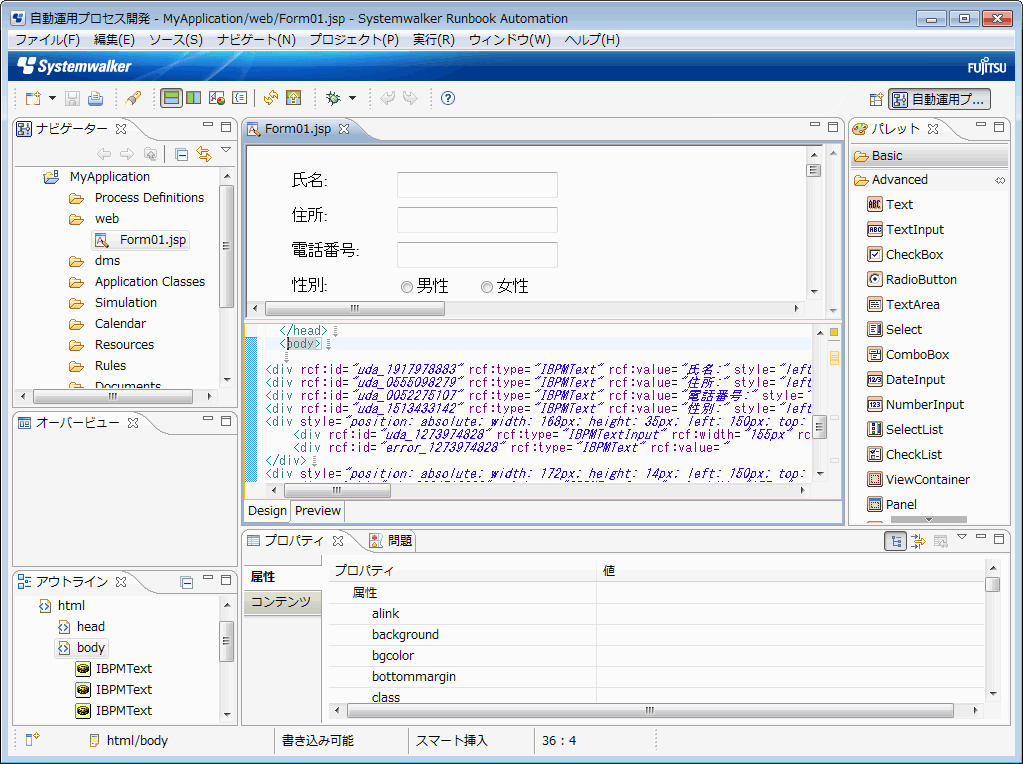The image size is (1023, 764).
Task: Select the 女性 radio button
Action: tap(487, 287)
